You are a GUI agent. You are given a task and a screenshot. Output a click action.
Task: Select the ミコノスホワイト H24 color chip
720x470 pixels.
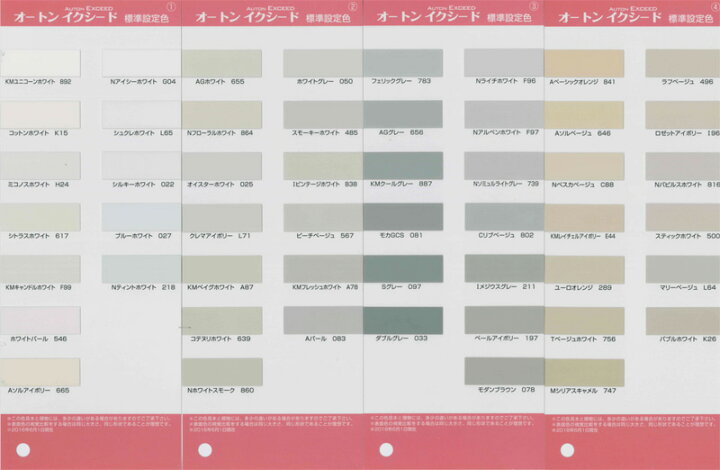tap(40, 166)
